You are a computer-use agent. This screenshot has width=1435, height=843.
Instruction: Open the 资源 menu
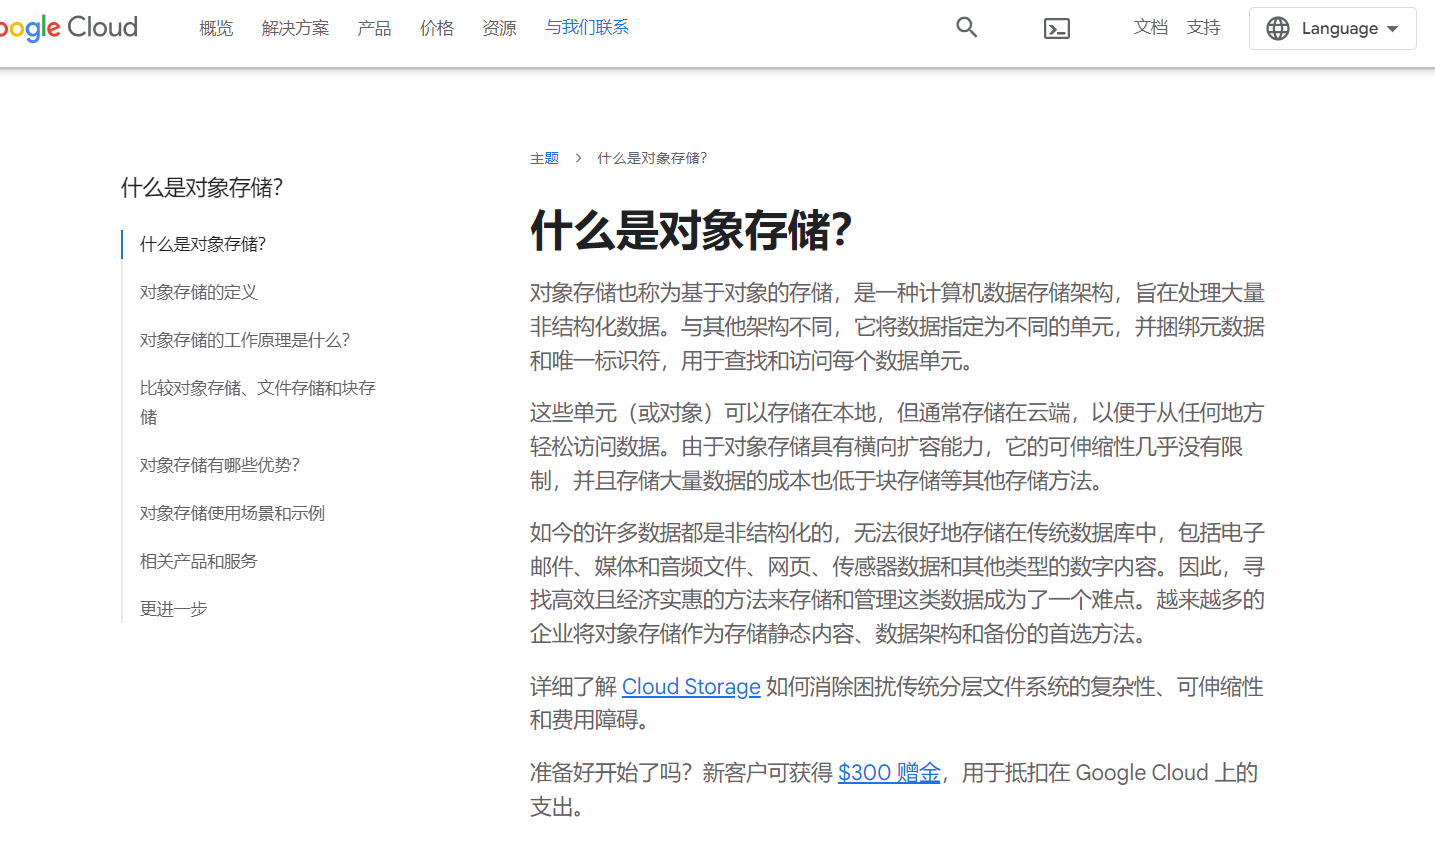coord(499,28)
